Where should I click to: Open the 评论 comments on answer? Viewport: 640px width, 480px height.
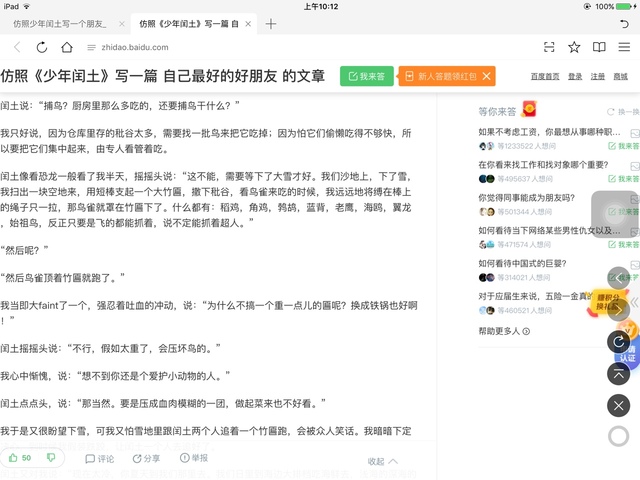pos(99,458)
